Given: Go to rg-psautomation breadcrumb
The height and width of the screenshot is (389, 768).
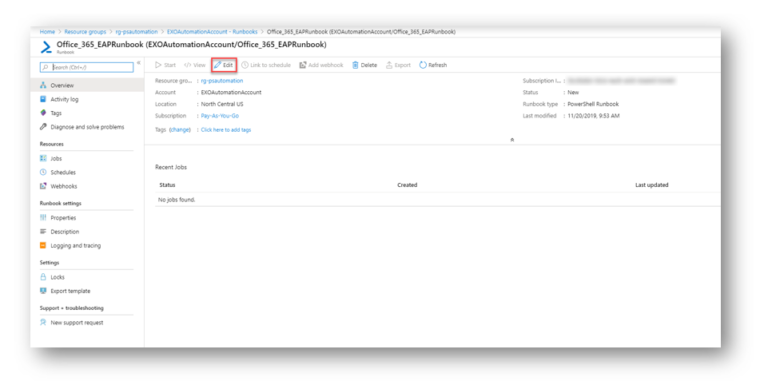Looking at the screenshot, I should [x=137, y=32].
